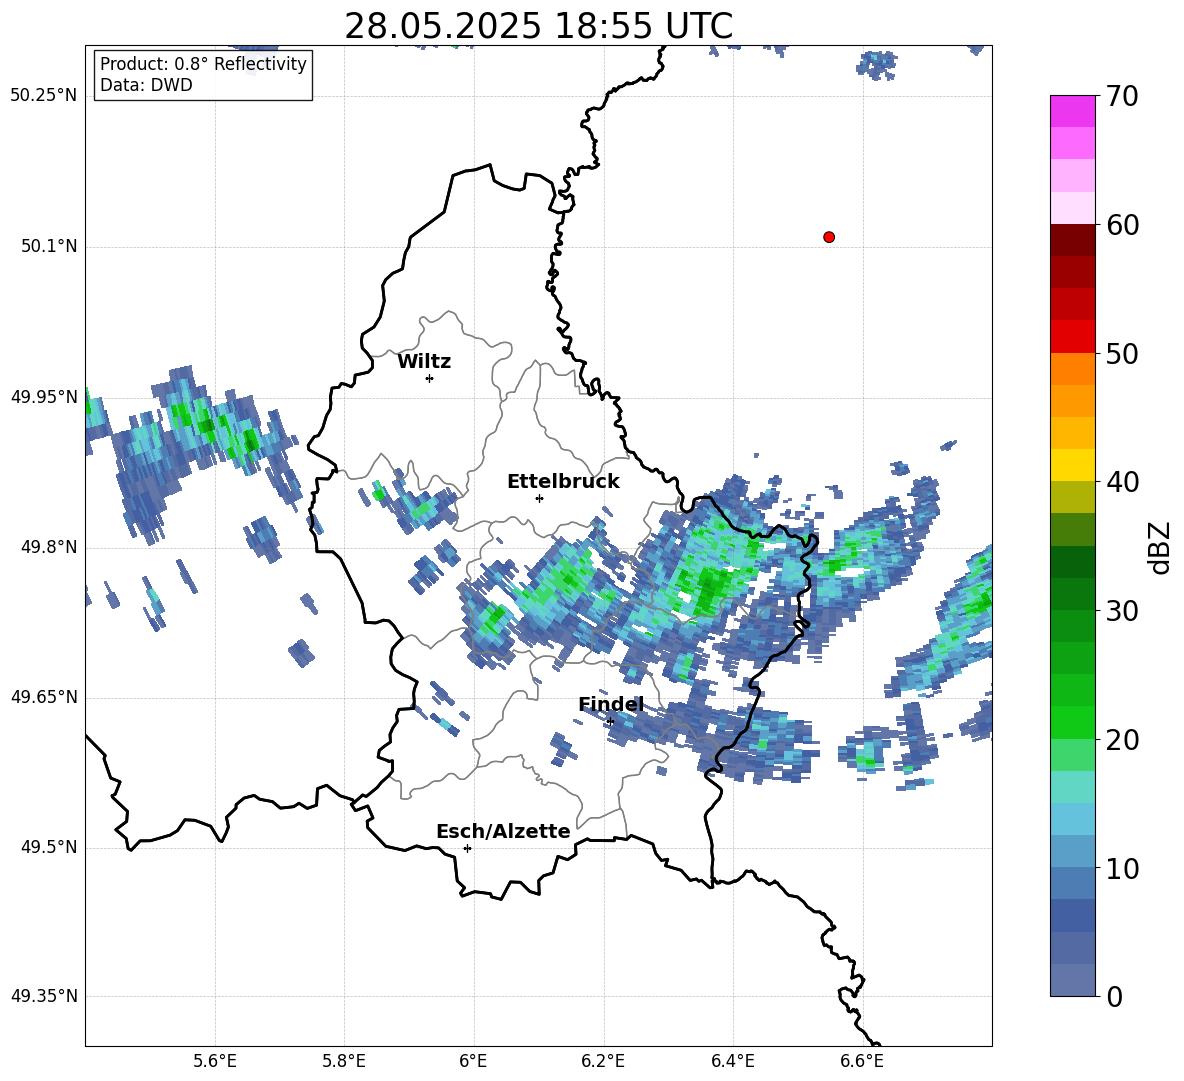Click the 30 tick on colorbar
Image resolution: width=1184 pixels, height=1081 pixels.
pyautogui.click(x=1122, y=611)
